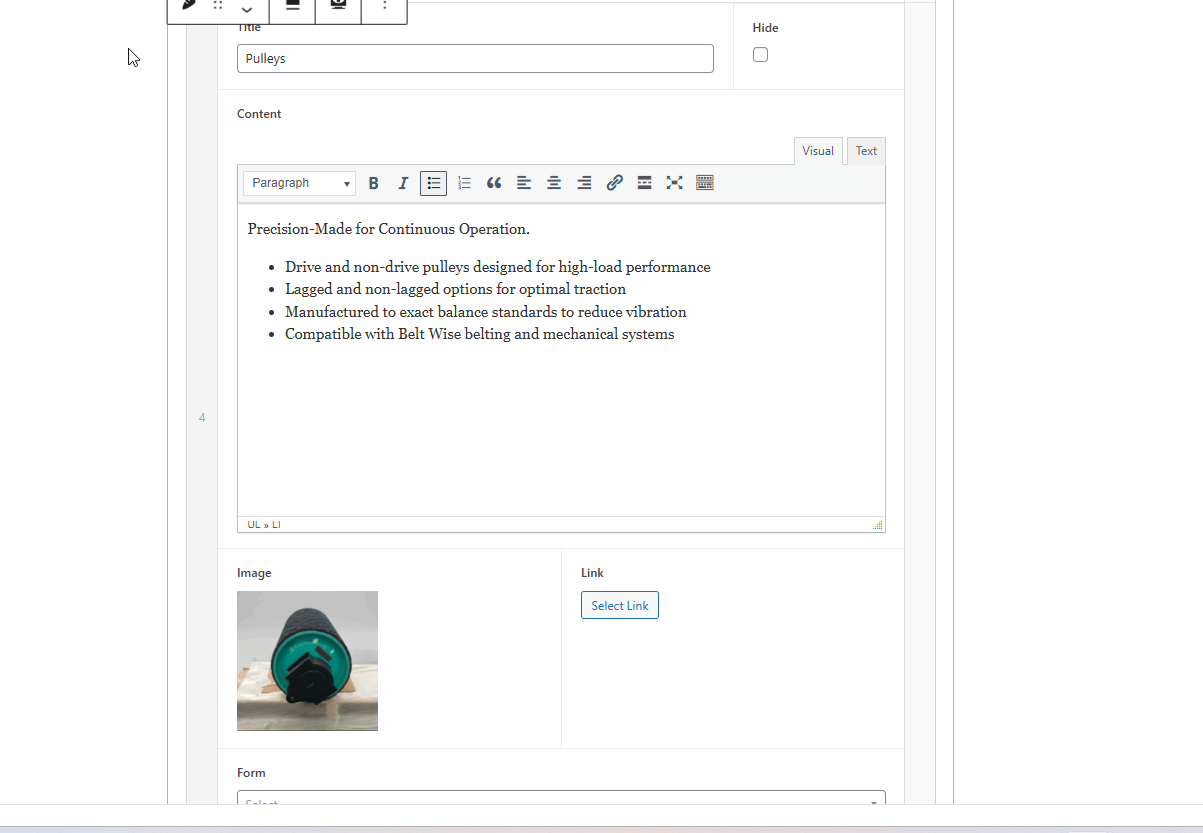The image size is (1203, 833).
Task: Toggle the bulleted list button
Action: (x=433, y=183)
